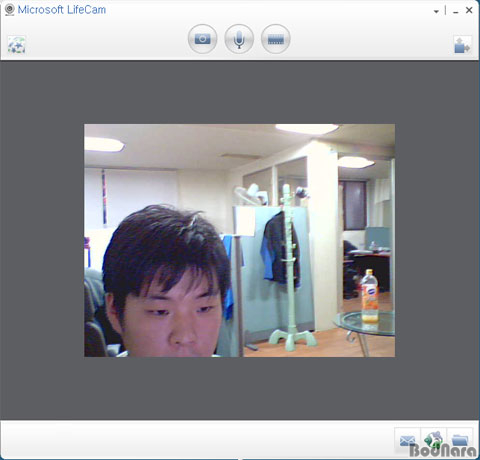480x460 pixels.
Task: Click the green Windows Live share icon
Action: [x=434, y=440]
